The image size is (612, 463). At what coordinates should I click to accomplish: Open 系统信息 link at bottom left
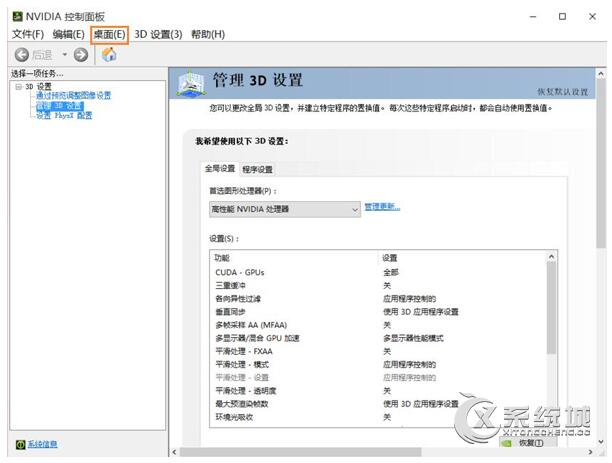point(41,444)
